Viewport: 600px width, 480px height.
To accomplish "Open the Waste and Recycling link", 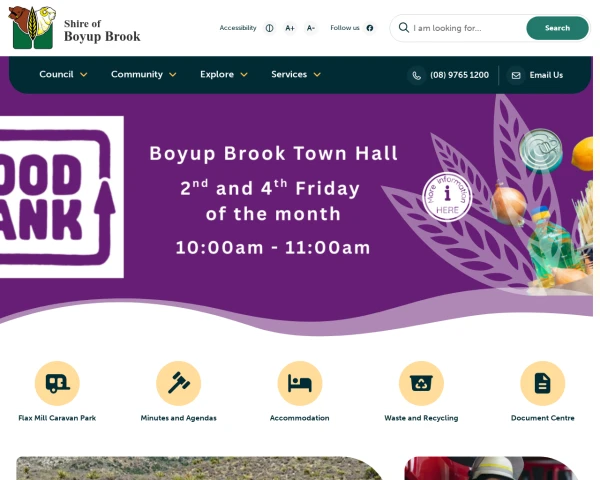I will tap(421, 418).
